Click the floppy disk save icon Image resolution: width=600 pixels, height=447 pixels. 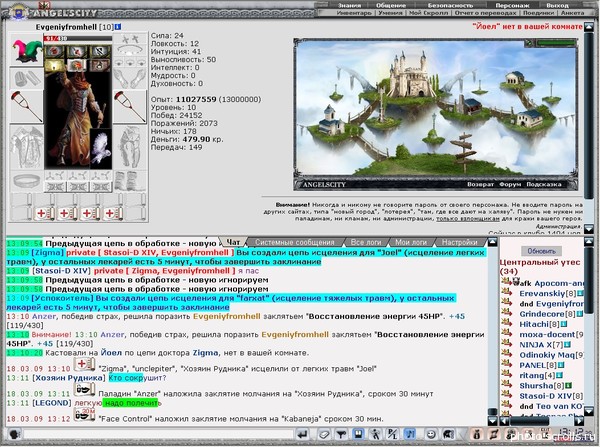(358, 435)
